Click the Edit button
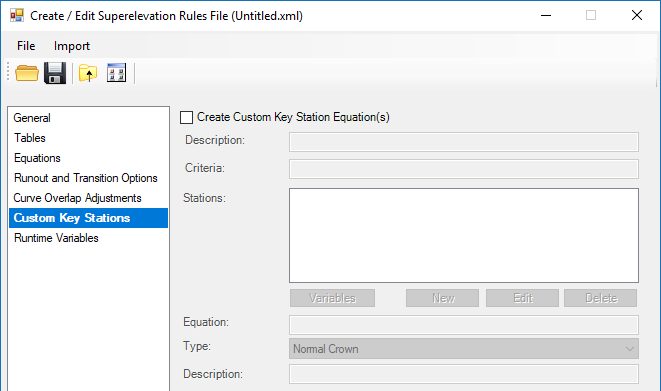This screenshot has height=391, width=661. [x=522, y=298]
